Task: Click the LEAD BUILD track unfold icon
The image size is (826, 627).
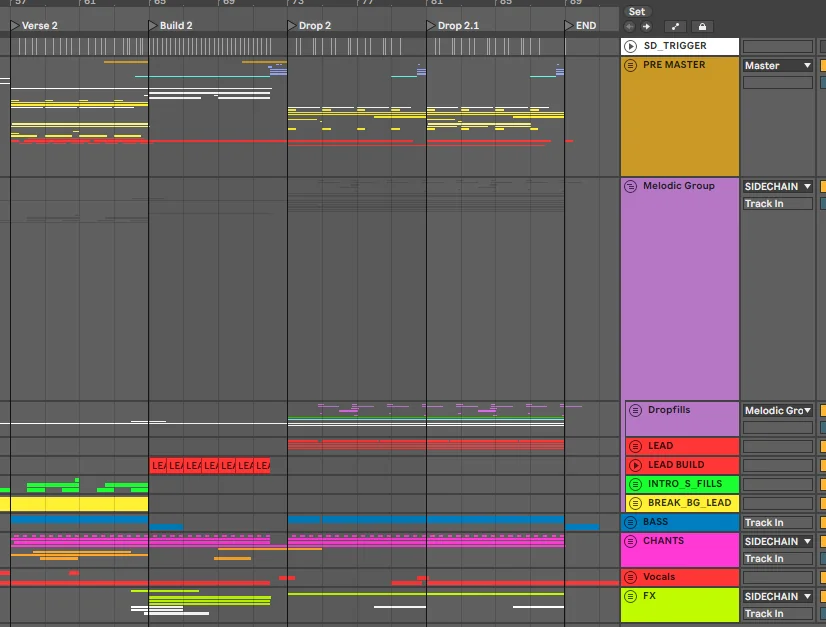Action: tap(635, 465)
